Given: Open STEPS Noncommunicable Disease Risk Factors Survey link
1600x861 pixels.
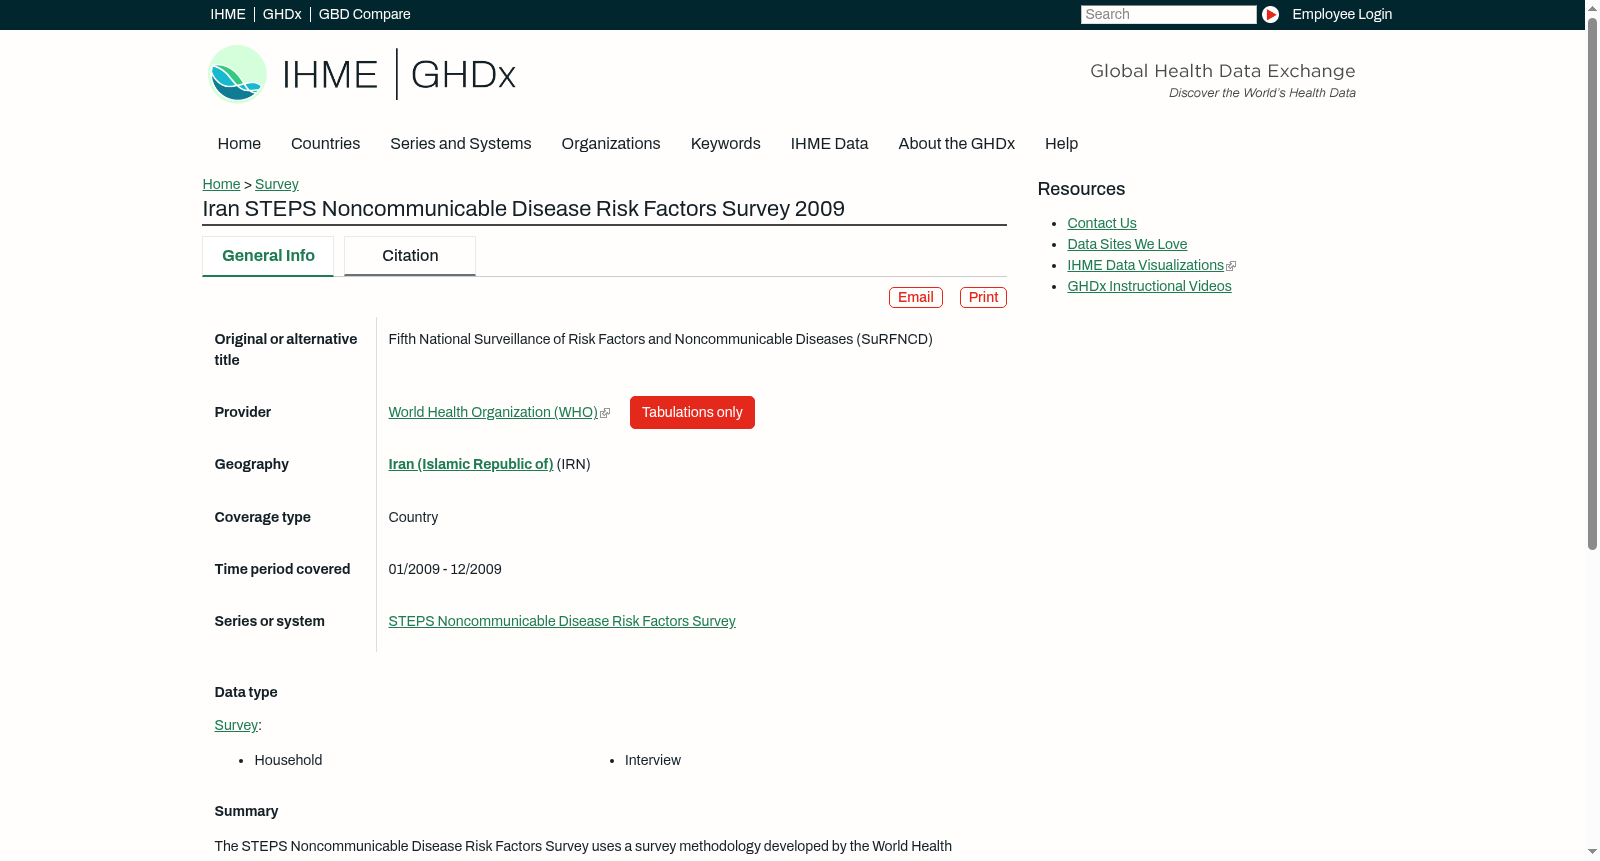Looking at the screenshot, I should tap(562, 622).
